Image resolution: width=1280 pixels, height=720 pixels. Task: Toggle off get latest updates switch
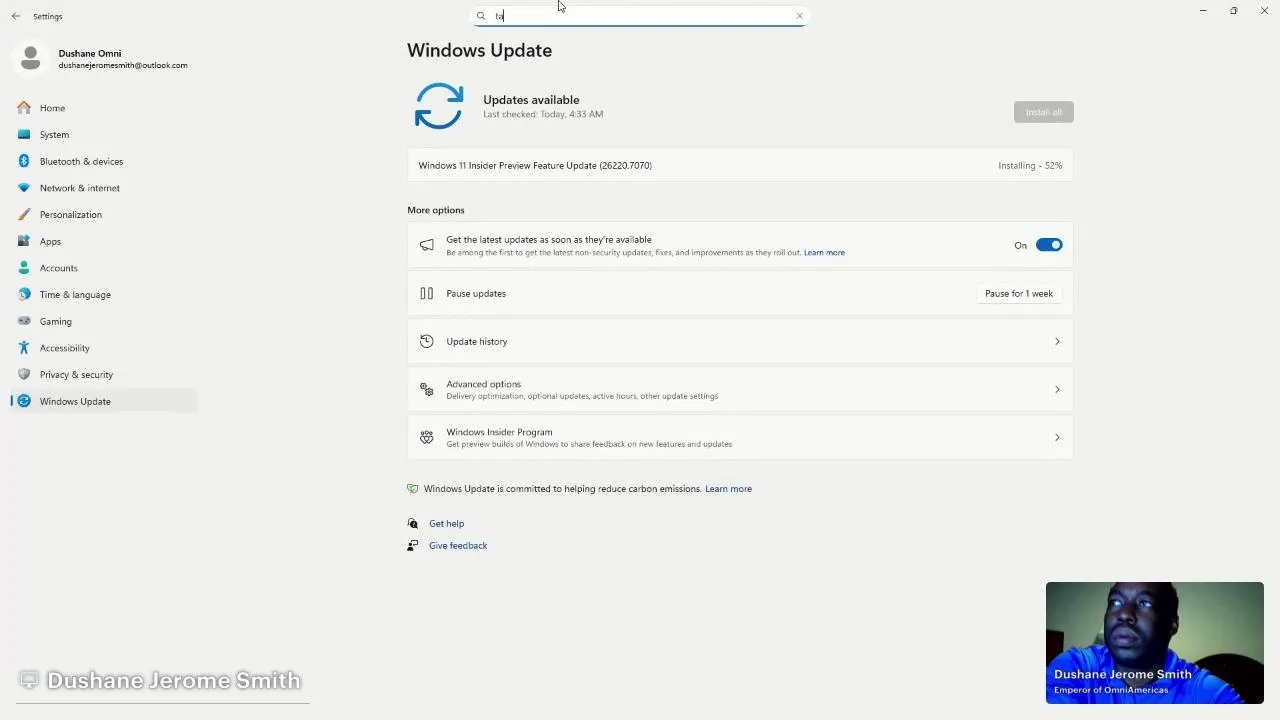1049,245
